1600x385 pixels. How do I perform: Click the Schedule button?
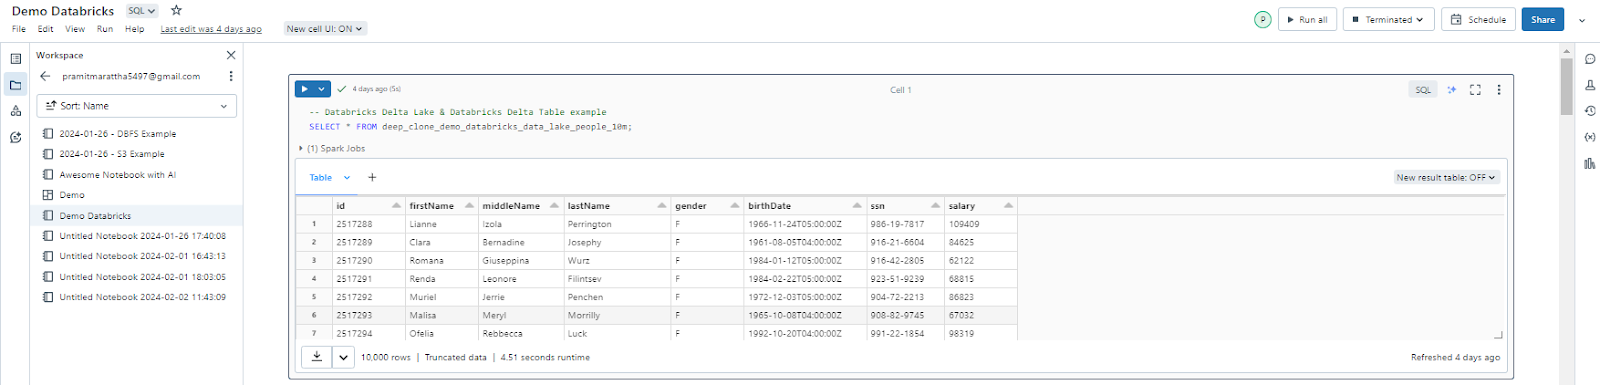point(1478,19)
